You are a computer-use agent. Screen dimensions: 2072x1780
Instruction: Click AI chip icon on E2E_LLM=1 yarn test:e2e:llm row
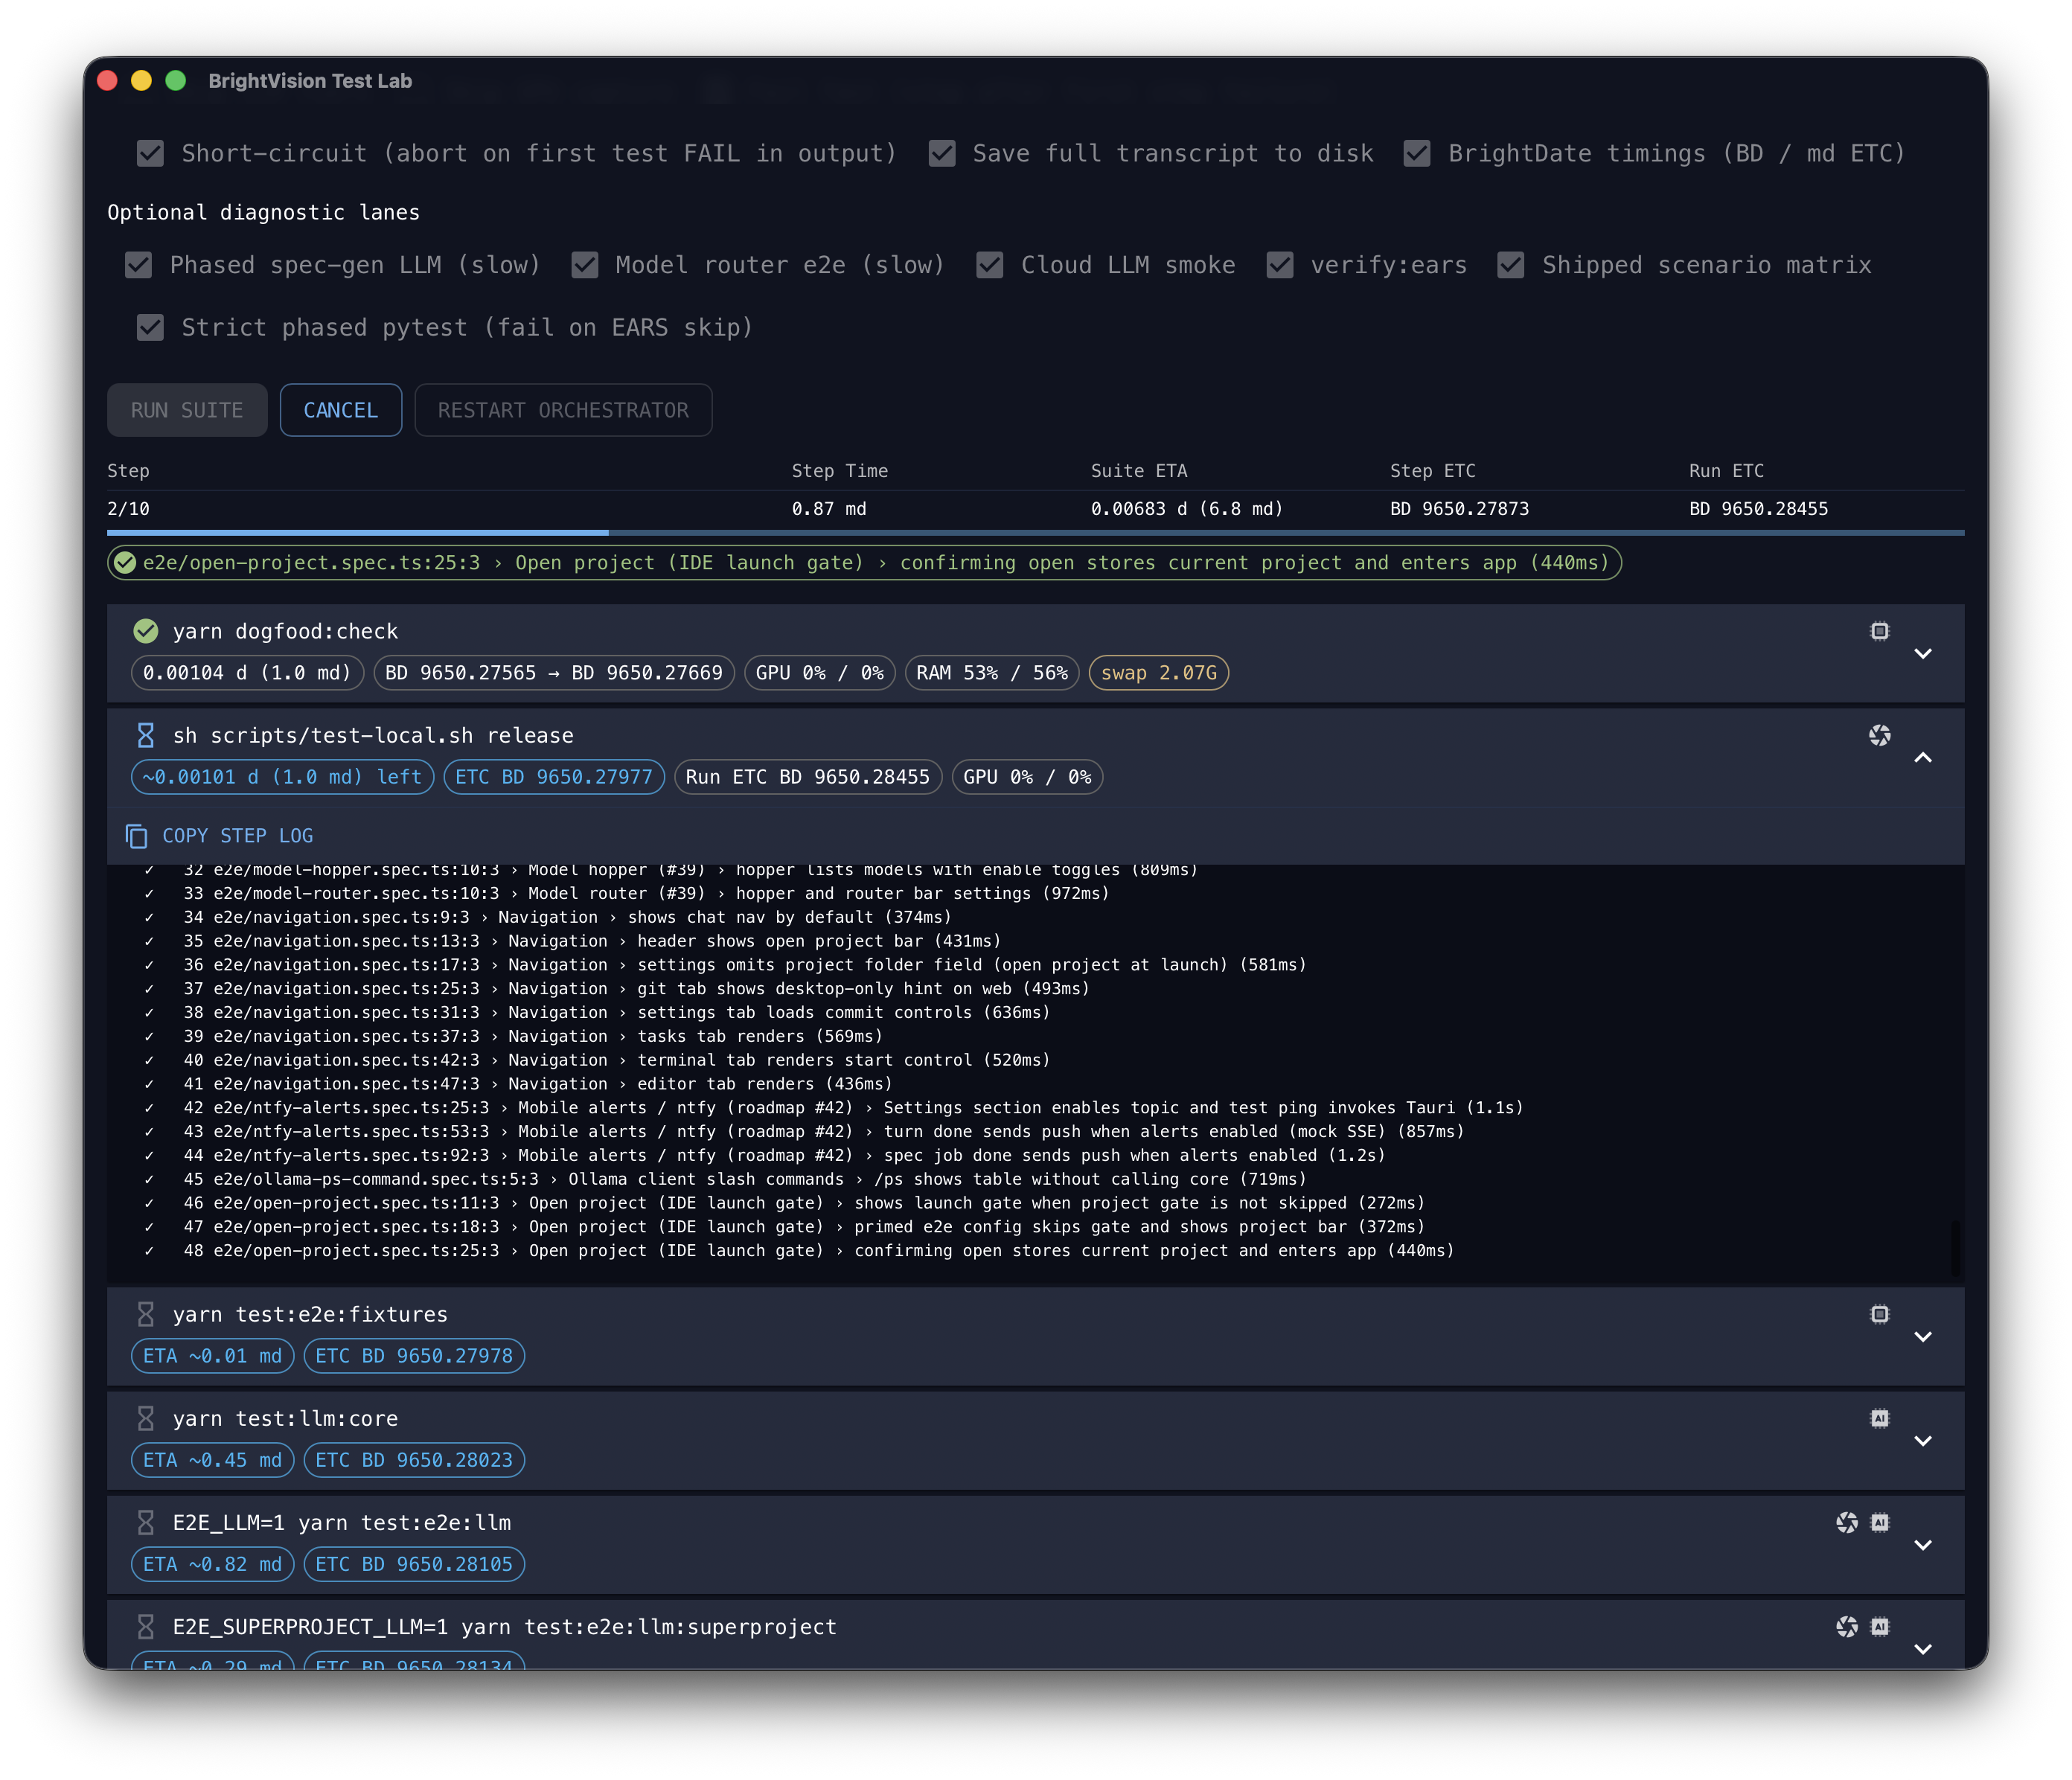[x=1879, y=1522]
